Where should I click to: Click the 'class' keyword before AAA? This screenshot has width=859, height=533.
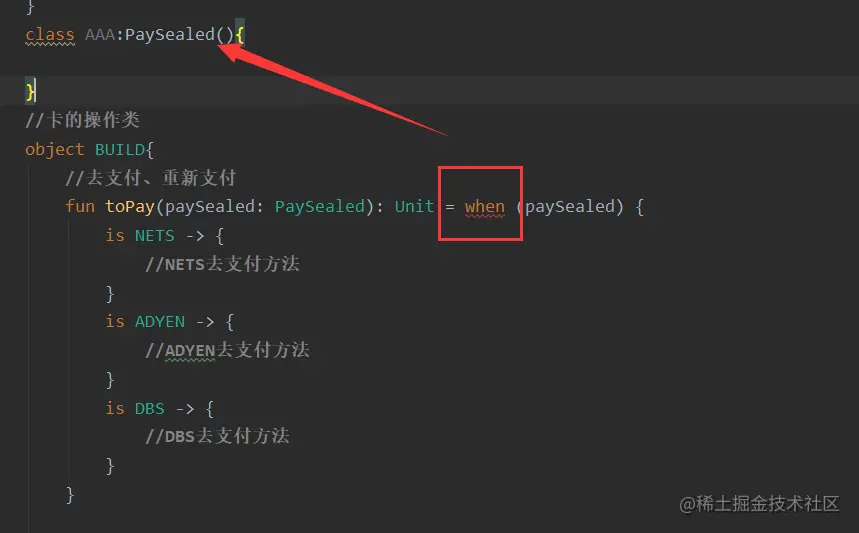[50, 35]
